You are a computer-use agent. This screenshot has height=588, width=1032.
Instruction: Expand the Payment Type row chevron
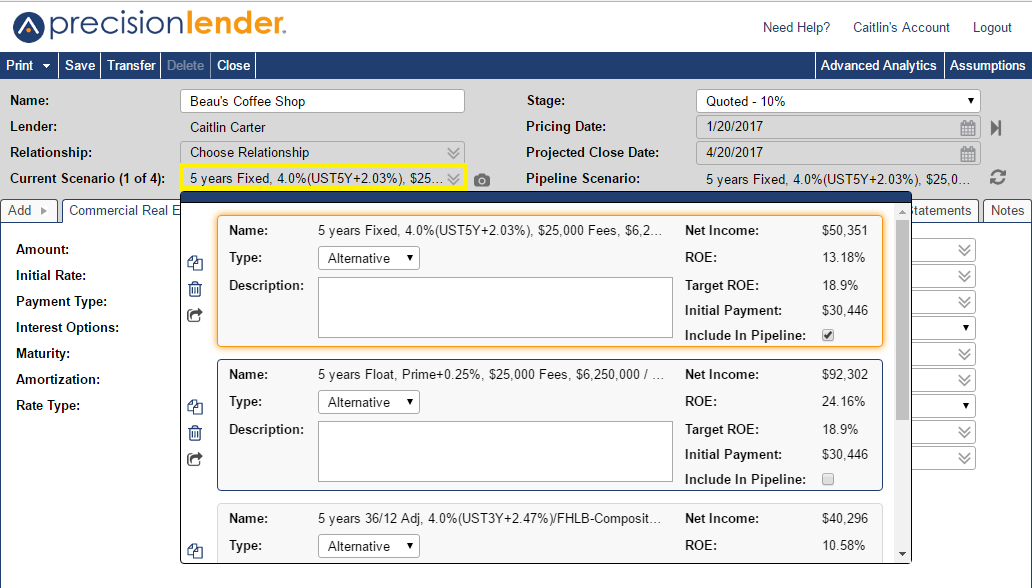click(964, 302)
